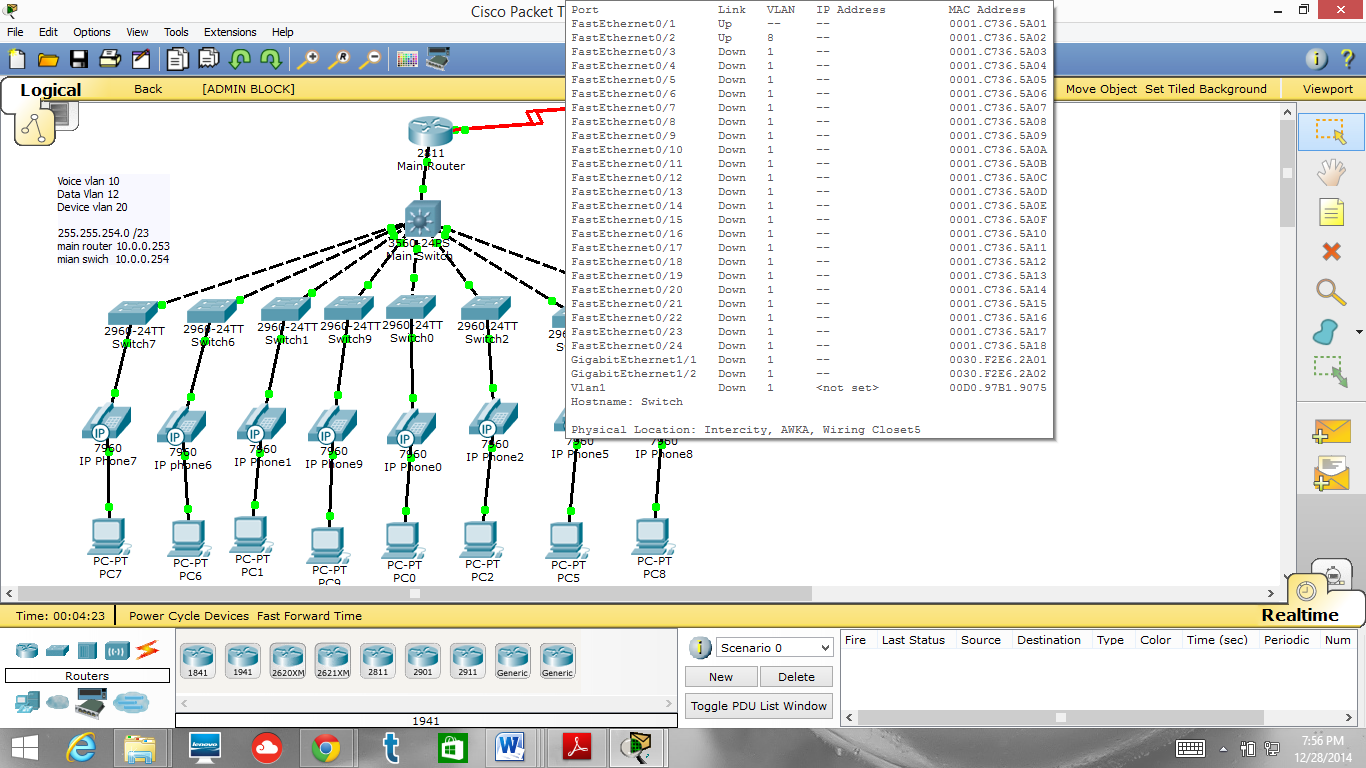This screenshot has height=768, width=1366.
Task: Activate the Move Layout hand tool
Action: click(x=1330, y=172)
